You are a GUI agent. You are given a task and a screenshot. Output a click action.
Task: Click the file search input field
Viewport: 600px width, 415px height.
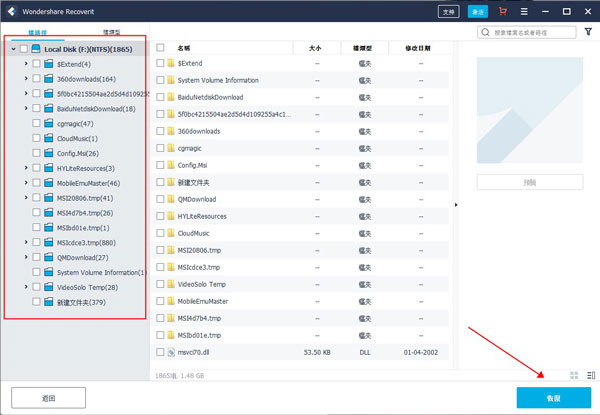(x=527, y=32)
